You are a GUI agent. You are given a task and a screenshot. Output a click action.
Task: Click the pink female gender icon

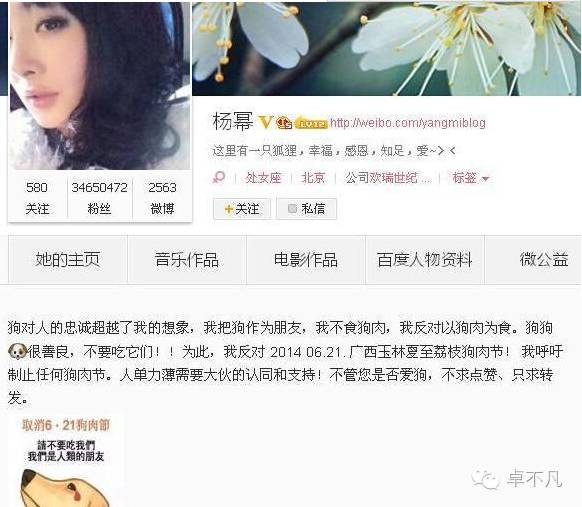(x=219, y=177)
